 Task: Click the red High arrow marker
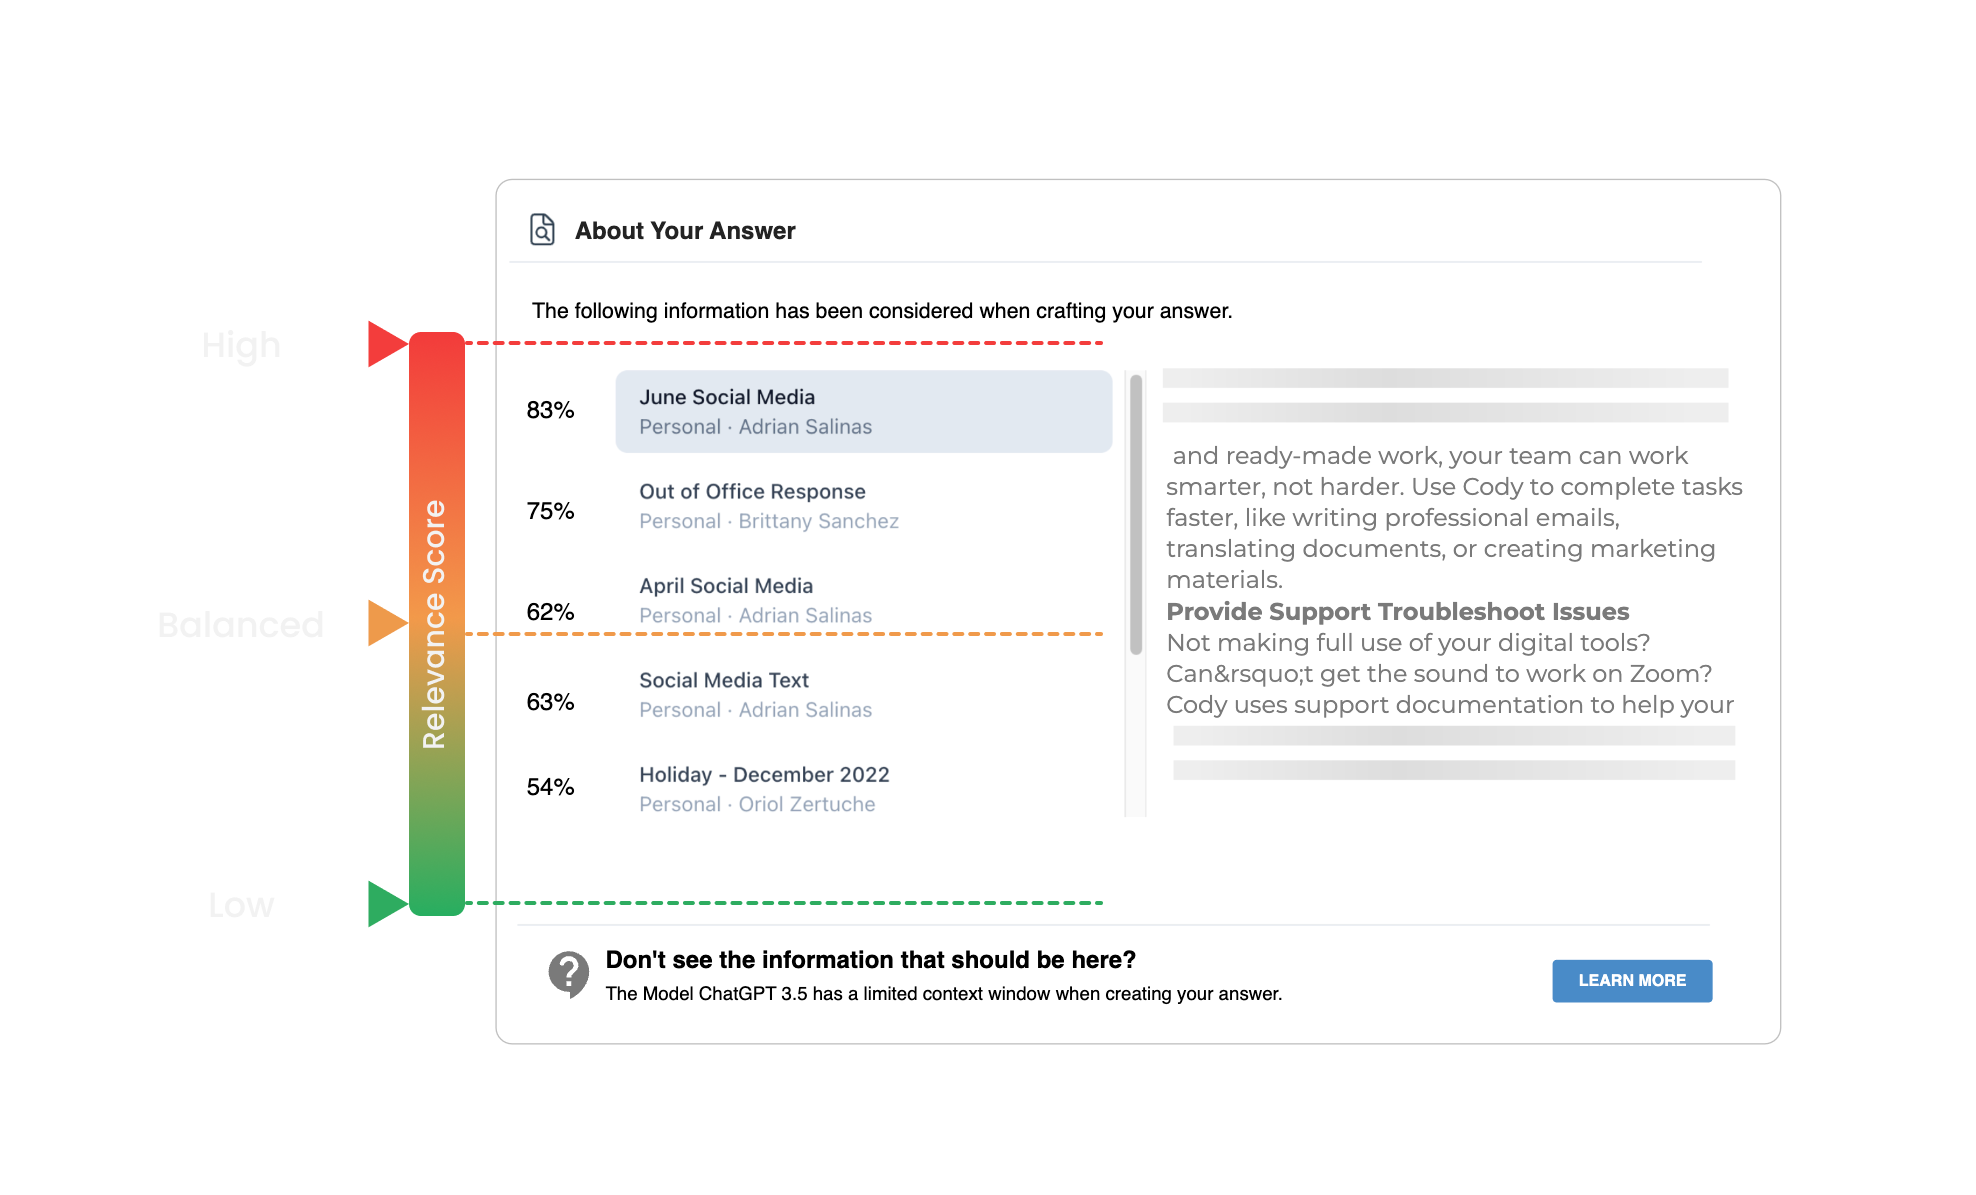pyautogui.click(x=384, y=343)
